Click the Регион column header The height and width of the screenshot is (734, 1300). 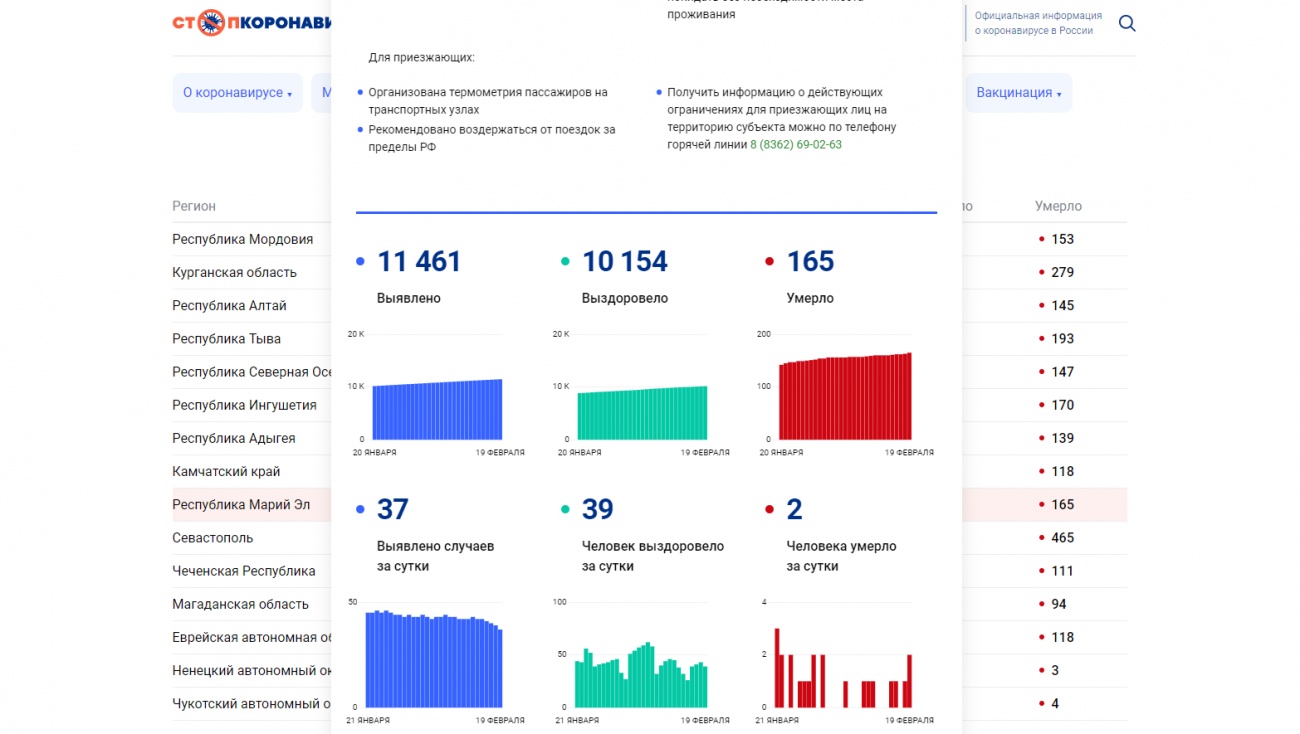[x=193, y=206]
